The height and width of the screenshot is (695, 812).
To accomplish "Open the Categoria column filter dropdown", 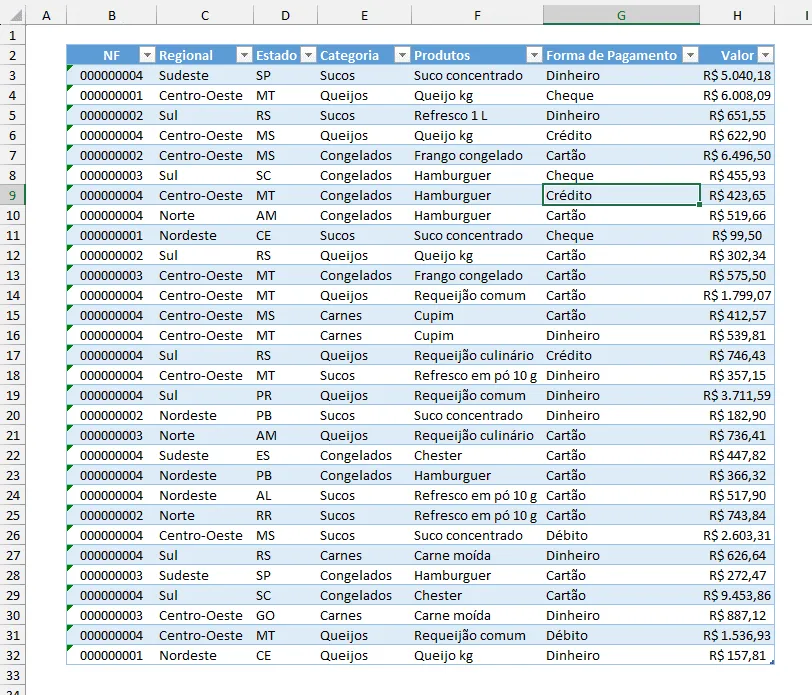I will (402, 55).
